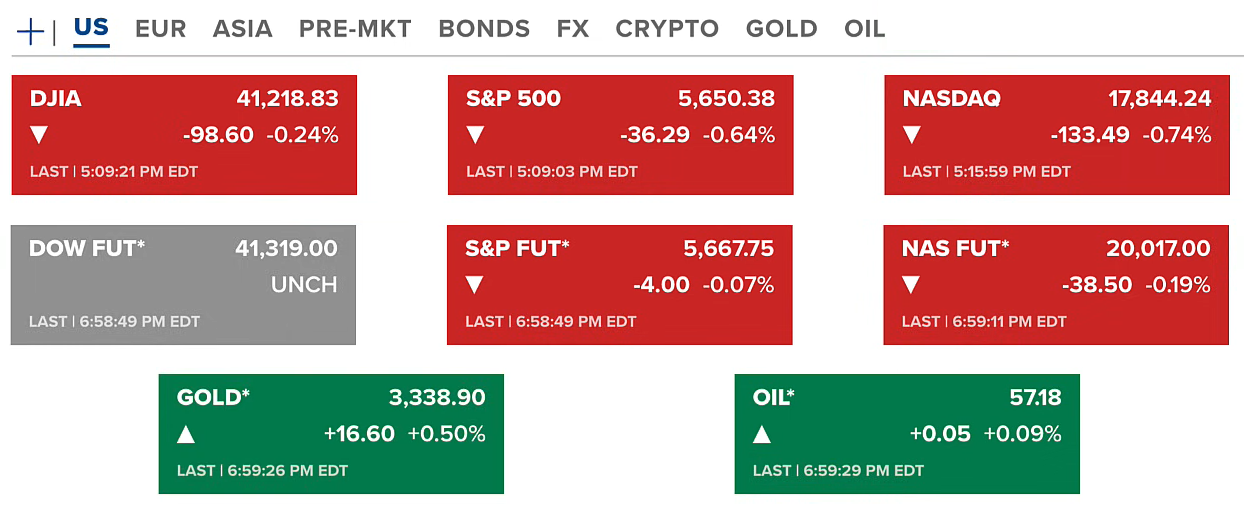Click the GOLD up arrow icon
The height and width of the screenshot is (507, 1244).
(x=186, y=434)
